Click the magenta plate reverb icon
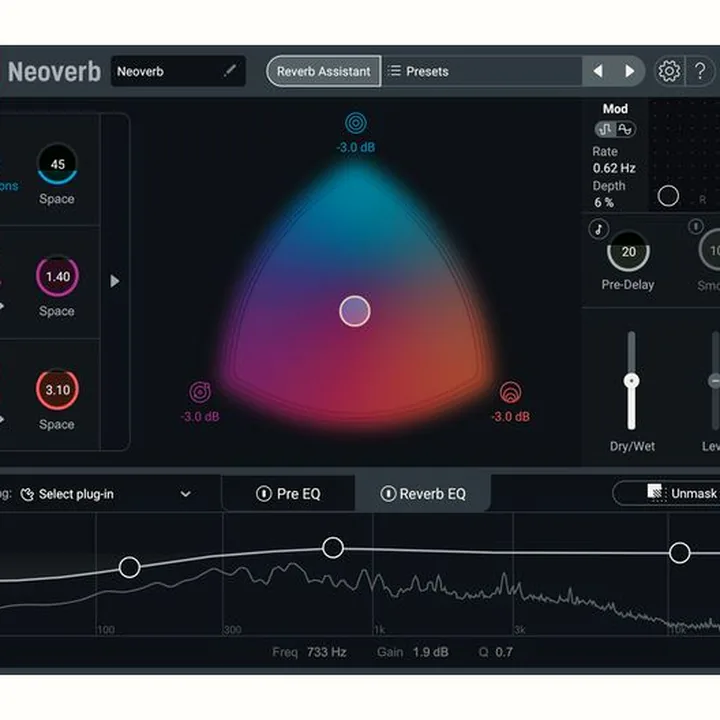Screen dimensions: 720x720 [200, 392]
